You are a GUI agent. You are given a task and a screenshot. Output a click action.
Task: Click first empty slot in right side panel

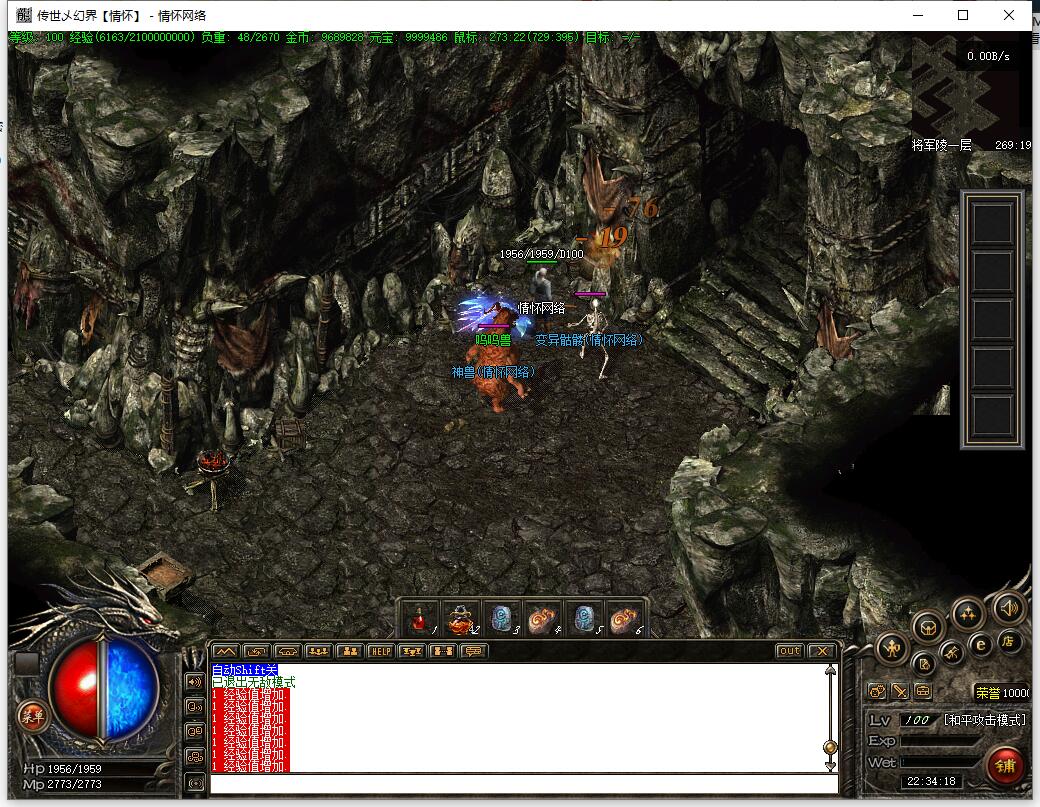click(992, 222)
